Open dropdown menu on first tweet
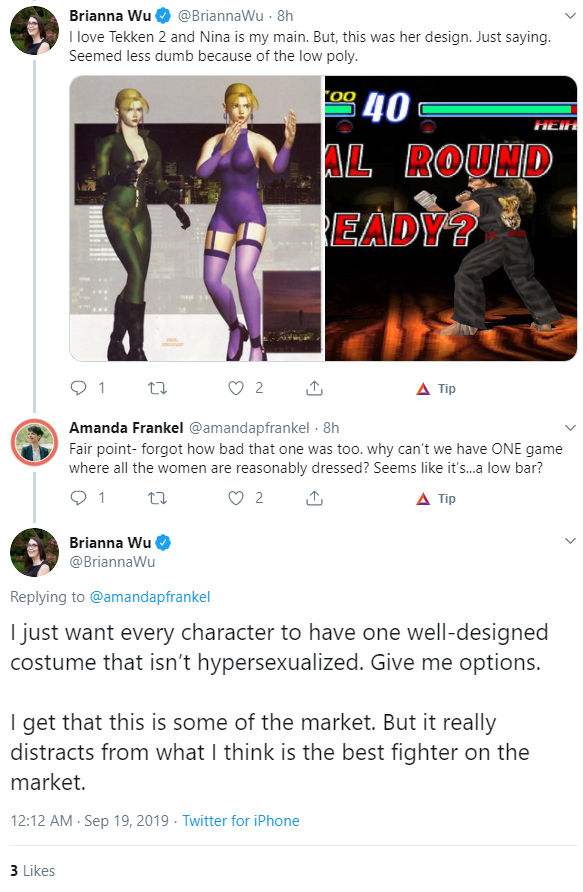 coord(570,16)
